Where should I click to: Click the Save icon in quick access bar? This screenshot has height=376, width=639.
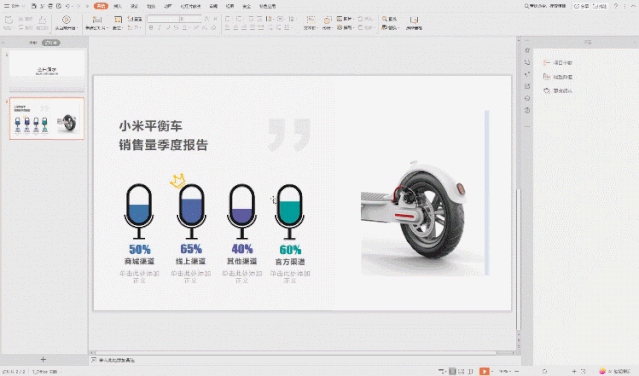[x=34, y=6]
